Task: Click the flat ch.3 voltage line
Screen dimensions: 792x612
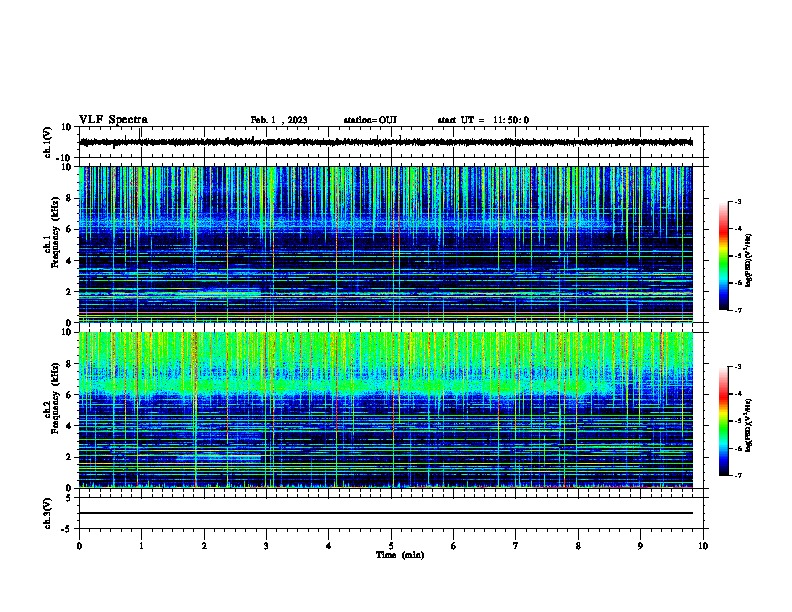Action: coord(386,513)
